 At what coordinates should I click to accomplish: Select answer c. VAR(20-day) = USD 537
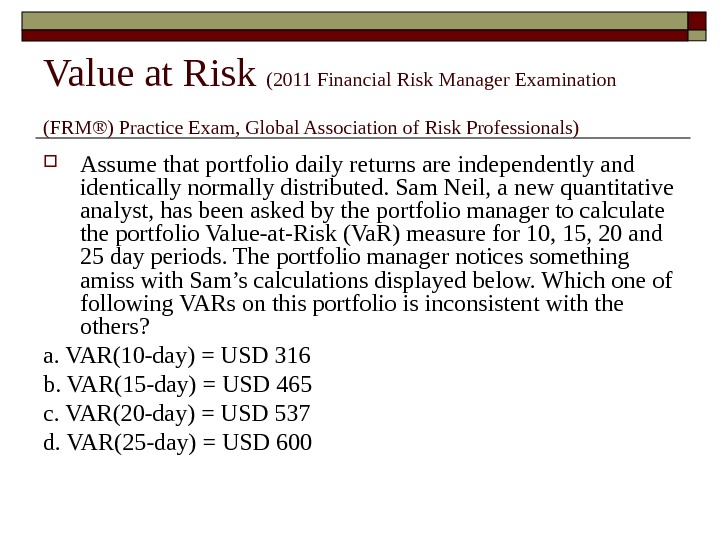177,413
